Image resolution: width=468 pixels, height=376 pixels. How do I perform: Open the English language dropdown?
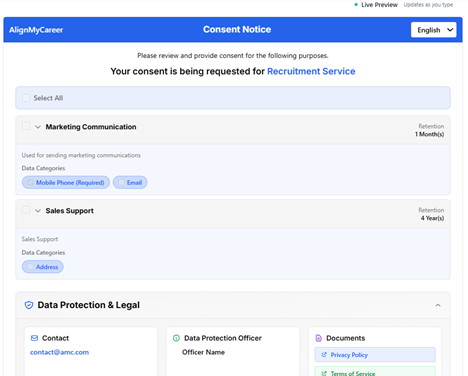(433, 30)
